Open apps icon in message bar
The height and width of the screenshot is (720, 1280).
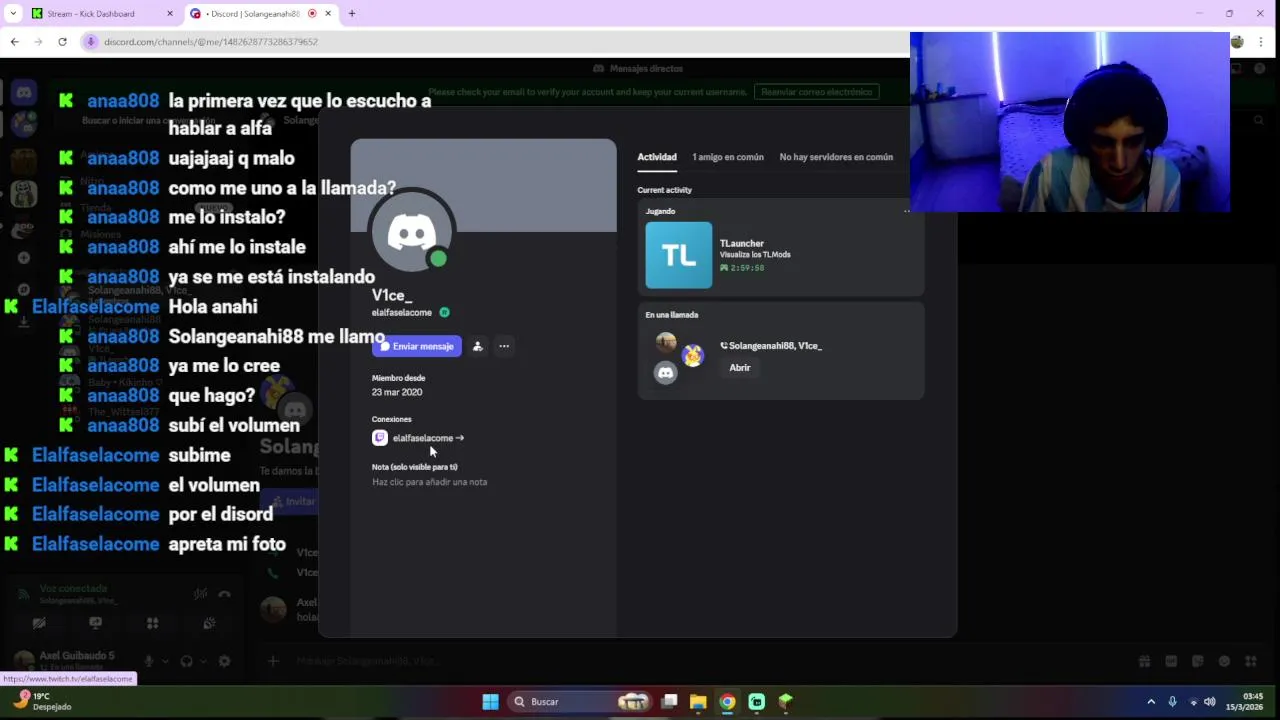pyautogui.click(x=1250, y=661)
